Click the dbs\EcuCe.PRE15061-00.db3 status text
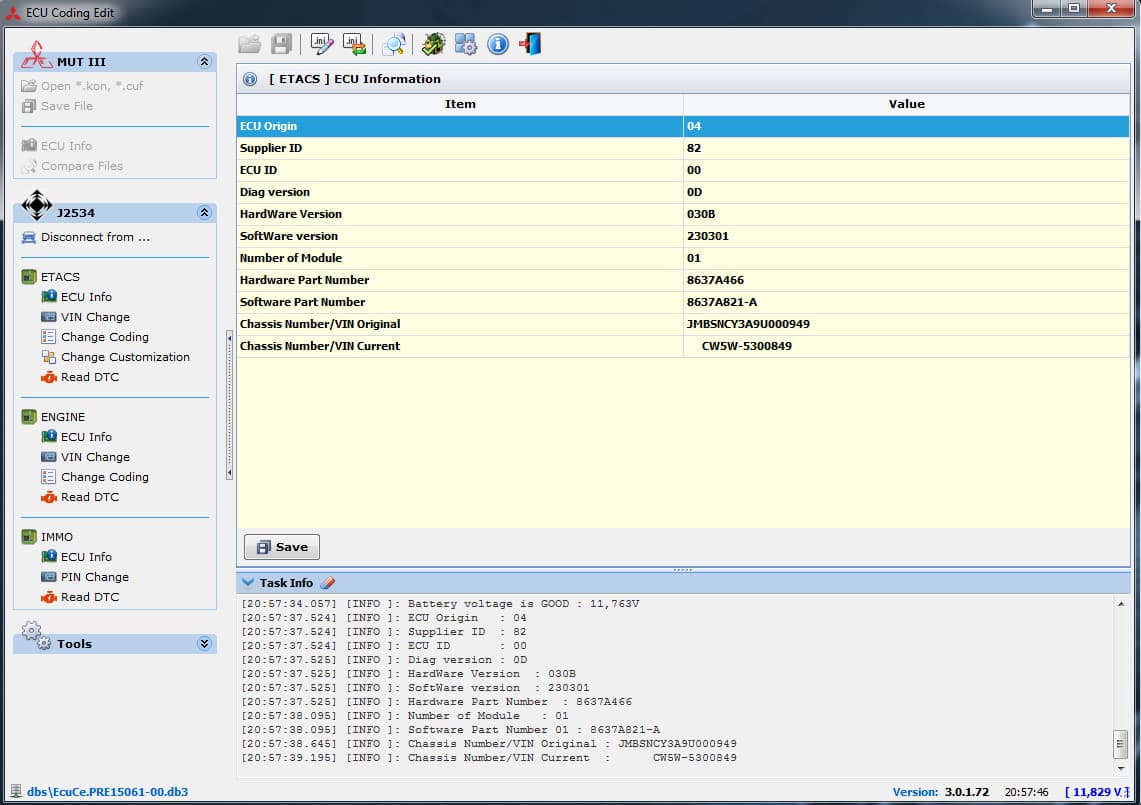The image size is (1141, 805). (108, 792)
